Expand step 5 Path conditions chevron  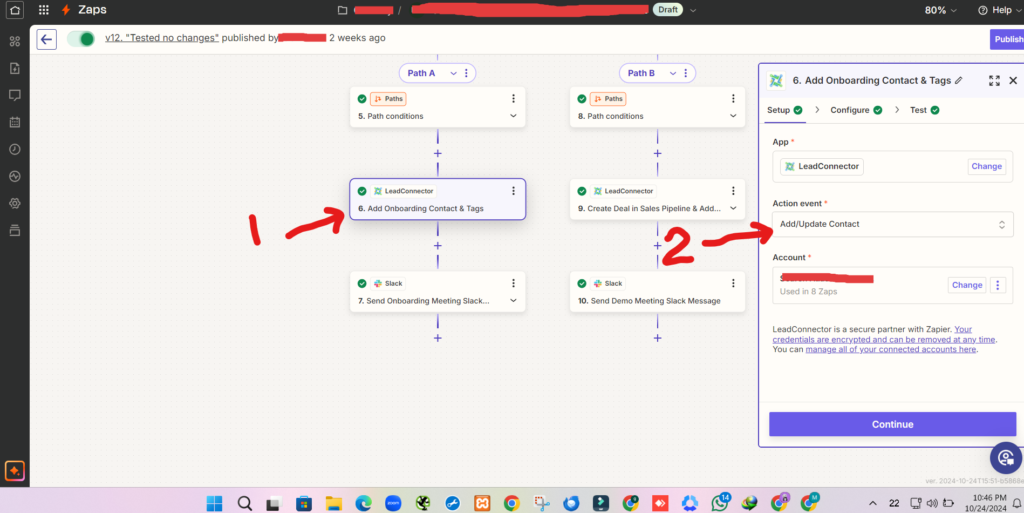coord(513,116)
